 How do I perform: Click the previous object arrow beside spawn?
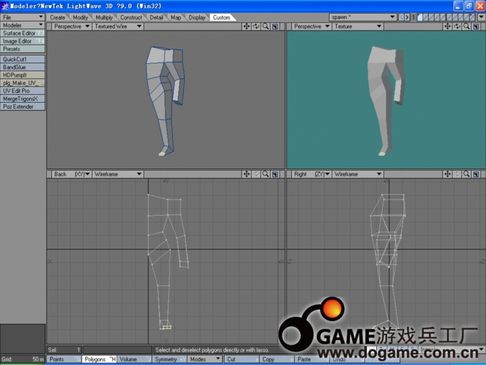tap(402, 17)
